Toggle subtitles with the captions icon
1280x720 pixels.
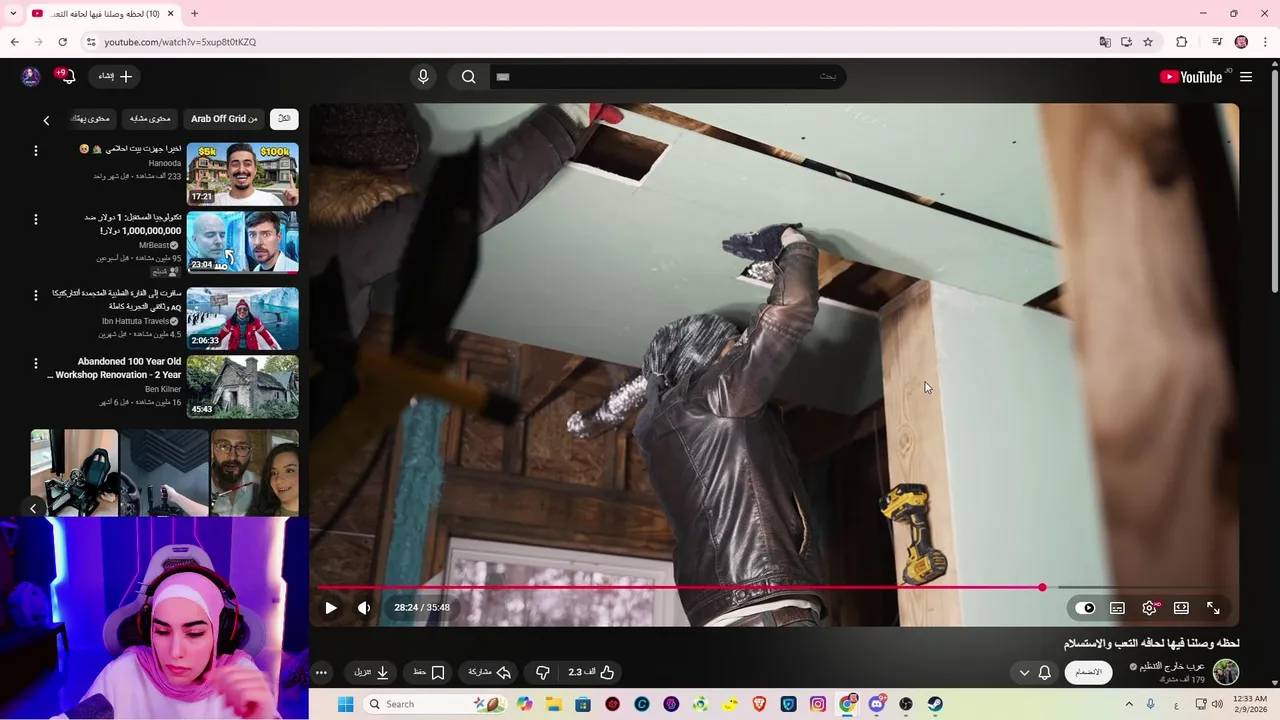click(1117, 608)
